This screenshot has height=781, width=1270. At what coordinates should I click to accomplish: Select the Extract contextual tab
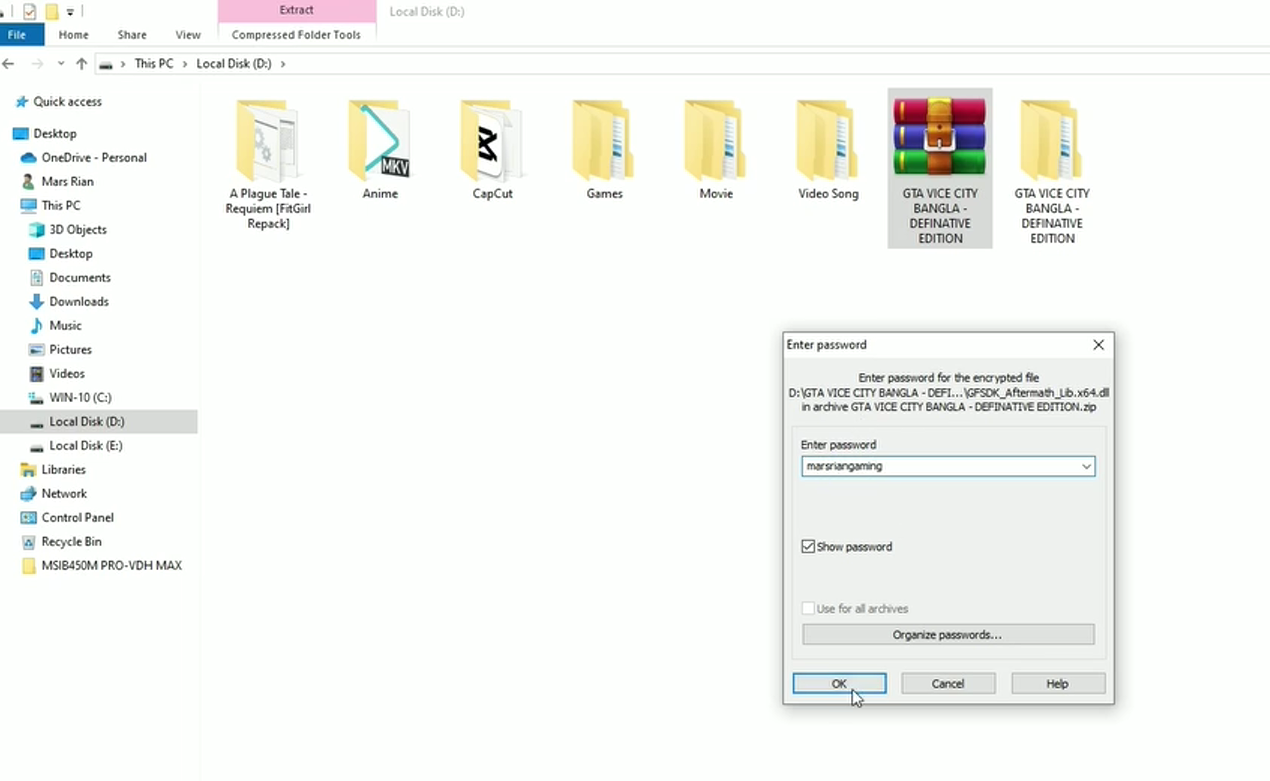tap(296, 10)
